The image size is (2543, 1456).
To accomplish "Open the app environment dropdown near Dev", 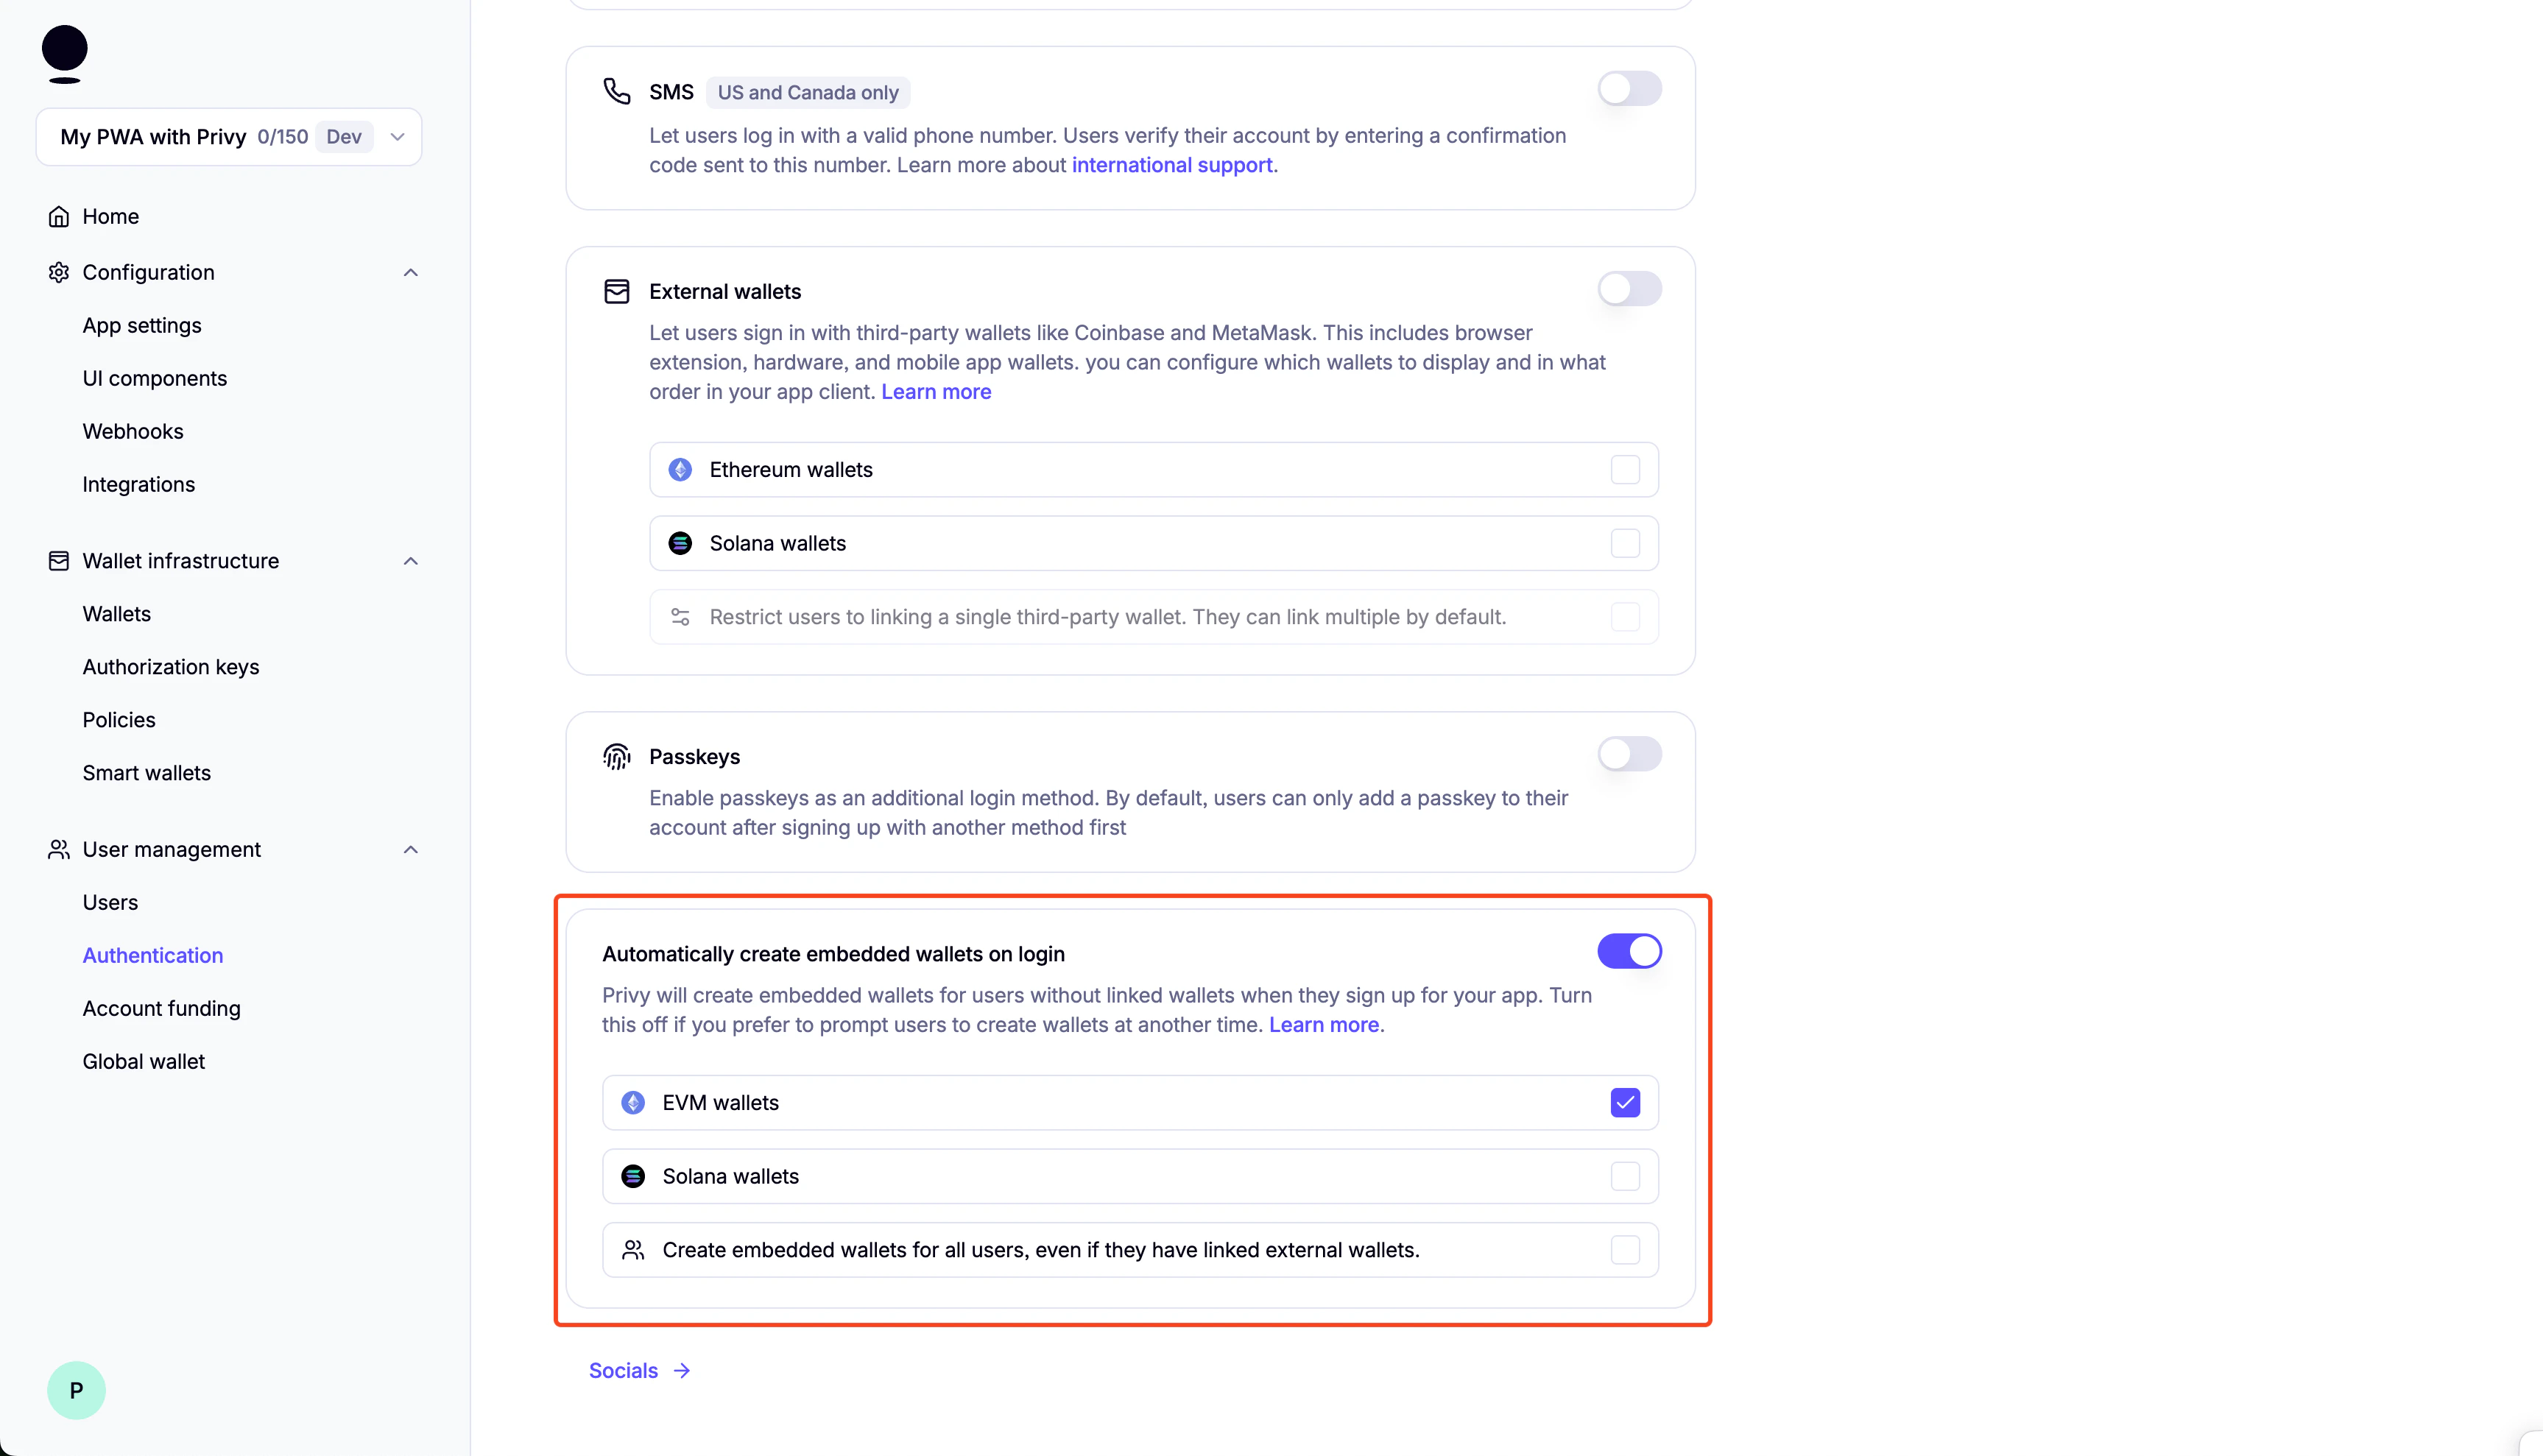I will pos(396,137).
